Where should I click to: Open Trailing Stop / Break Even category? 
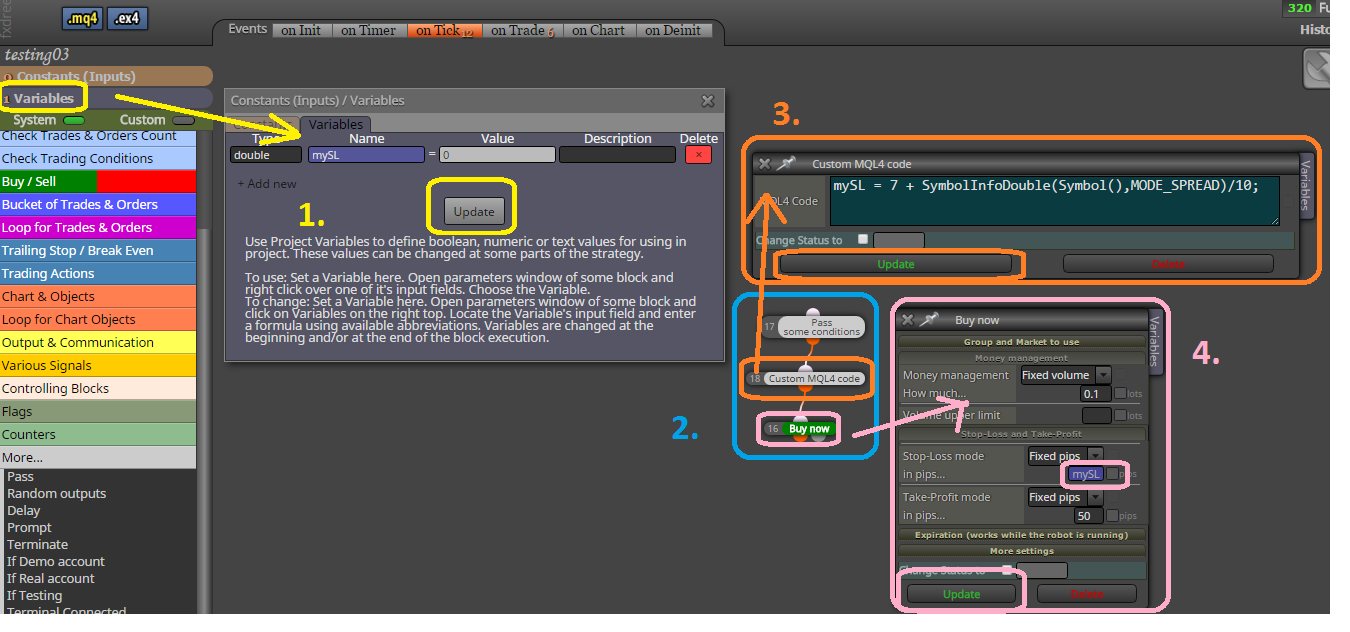[x=98, y=250]
